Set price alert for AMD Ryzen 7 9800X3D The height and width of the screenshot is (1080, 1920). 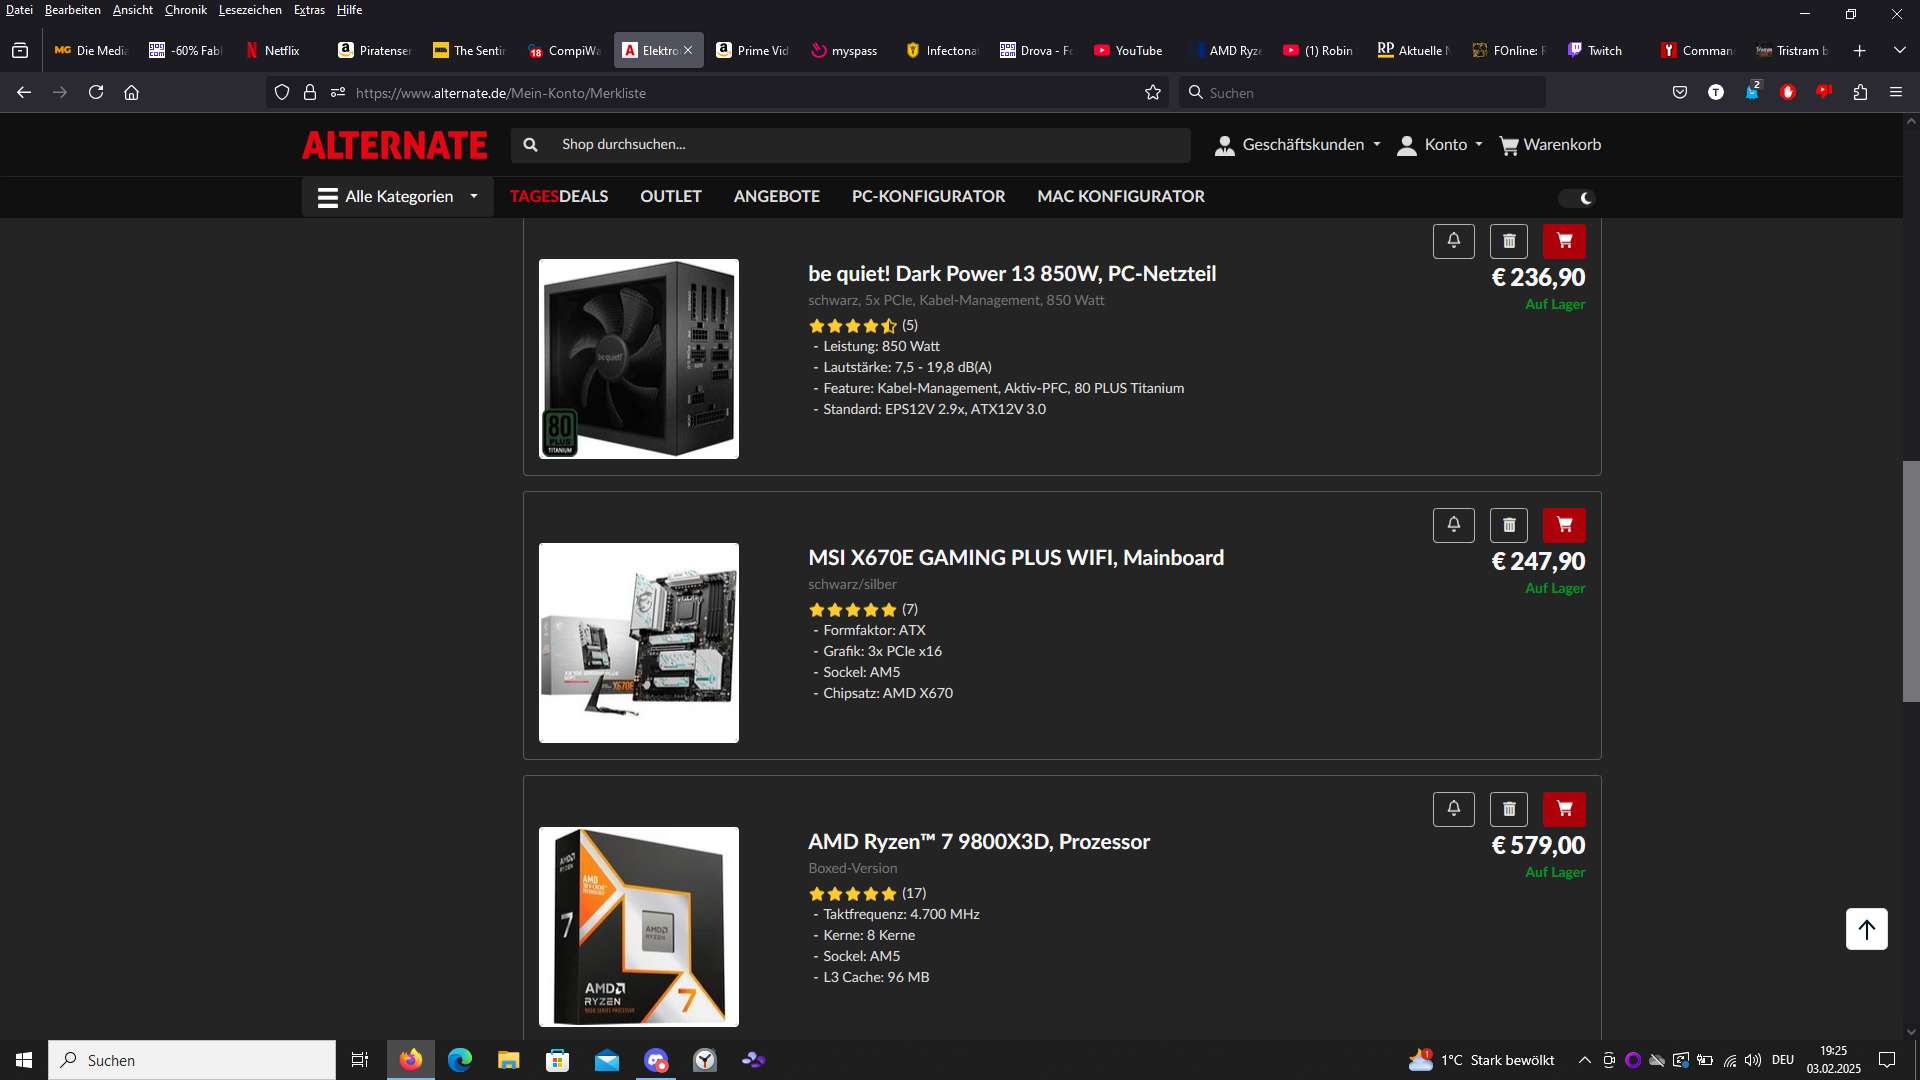coord(1454,809)
